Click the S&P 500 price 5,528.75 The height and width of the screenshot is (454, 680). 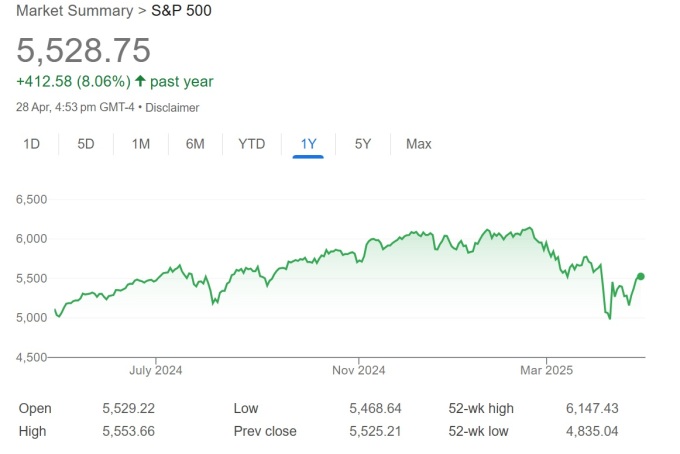point(83,49)
